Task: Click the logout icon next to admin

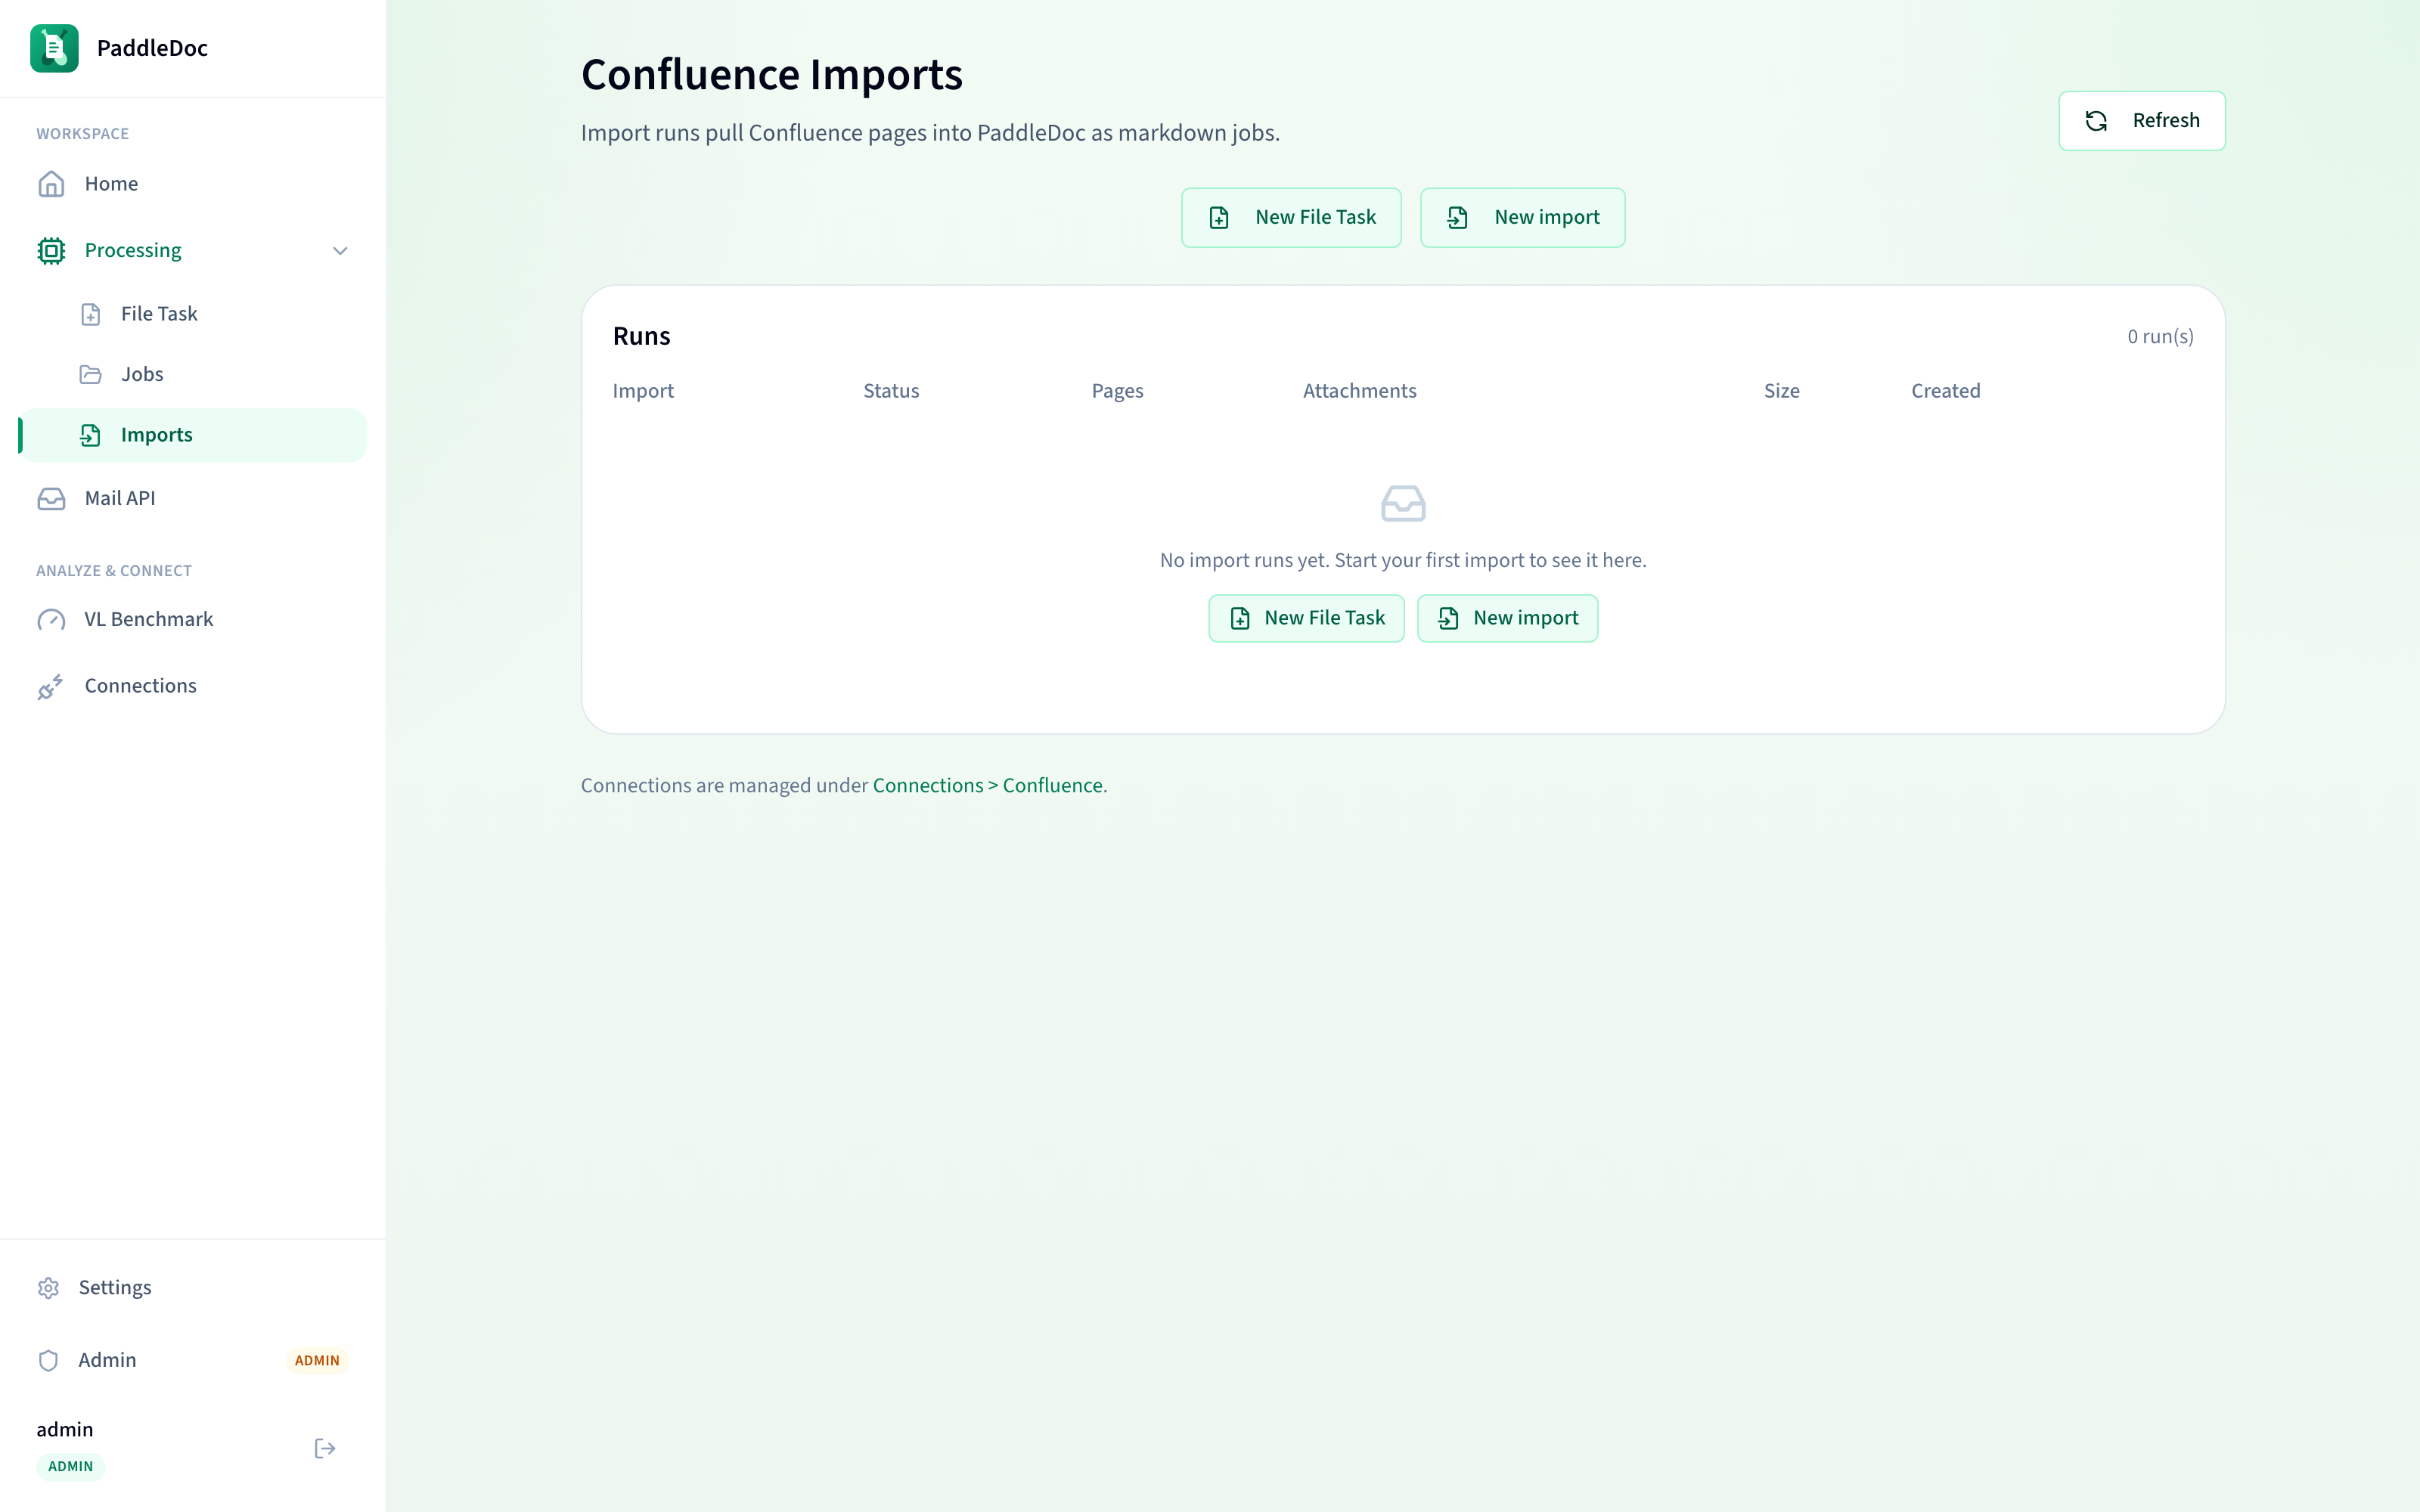Action: [325, 1448]
